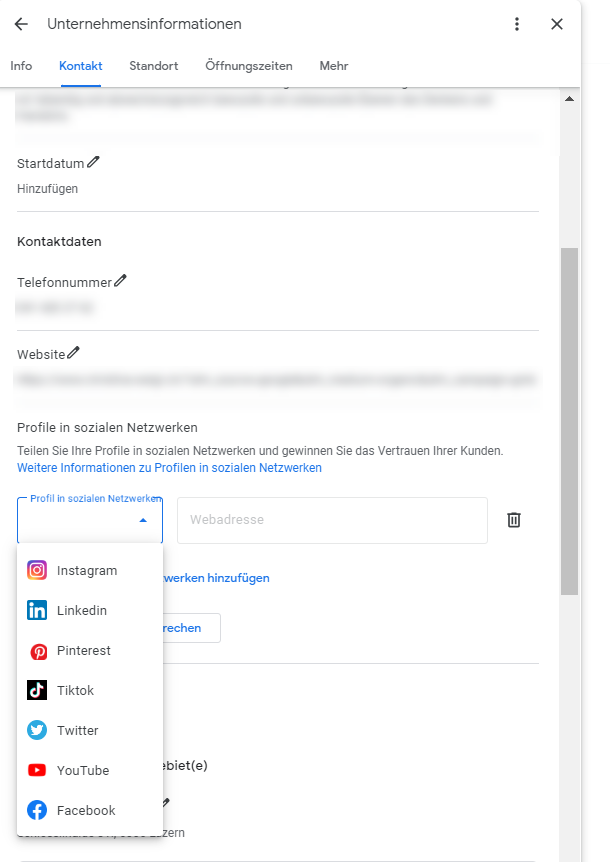Click the vertical scrollbar thumb
610x862 pixels.
[569, 421]
